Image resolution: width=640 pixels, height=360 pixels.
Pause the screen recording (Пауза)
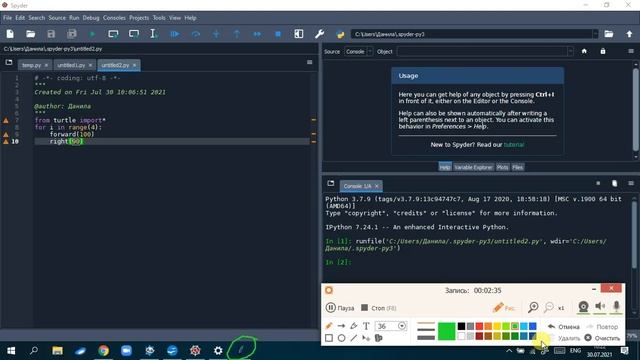pos(340,308)
